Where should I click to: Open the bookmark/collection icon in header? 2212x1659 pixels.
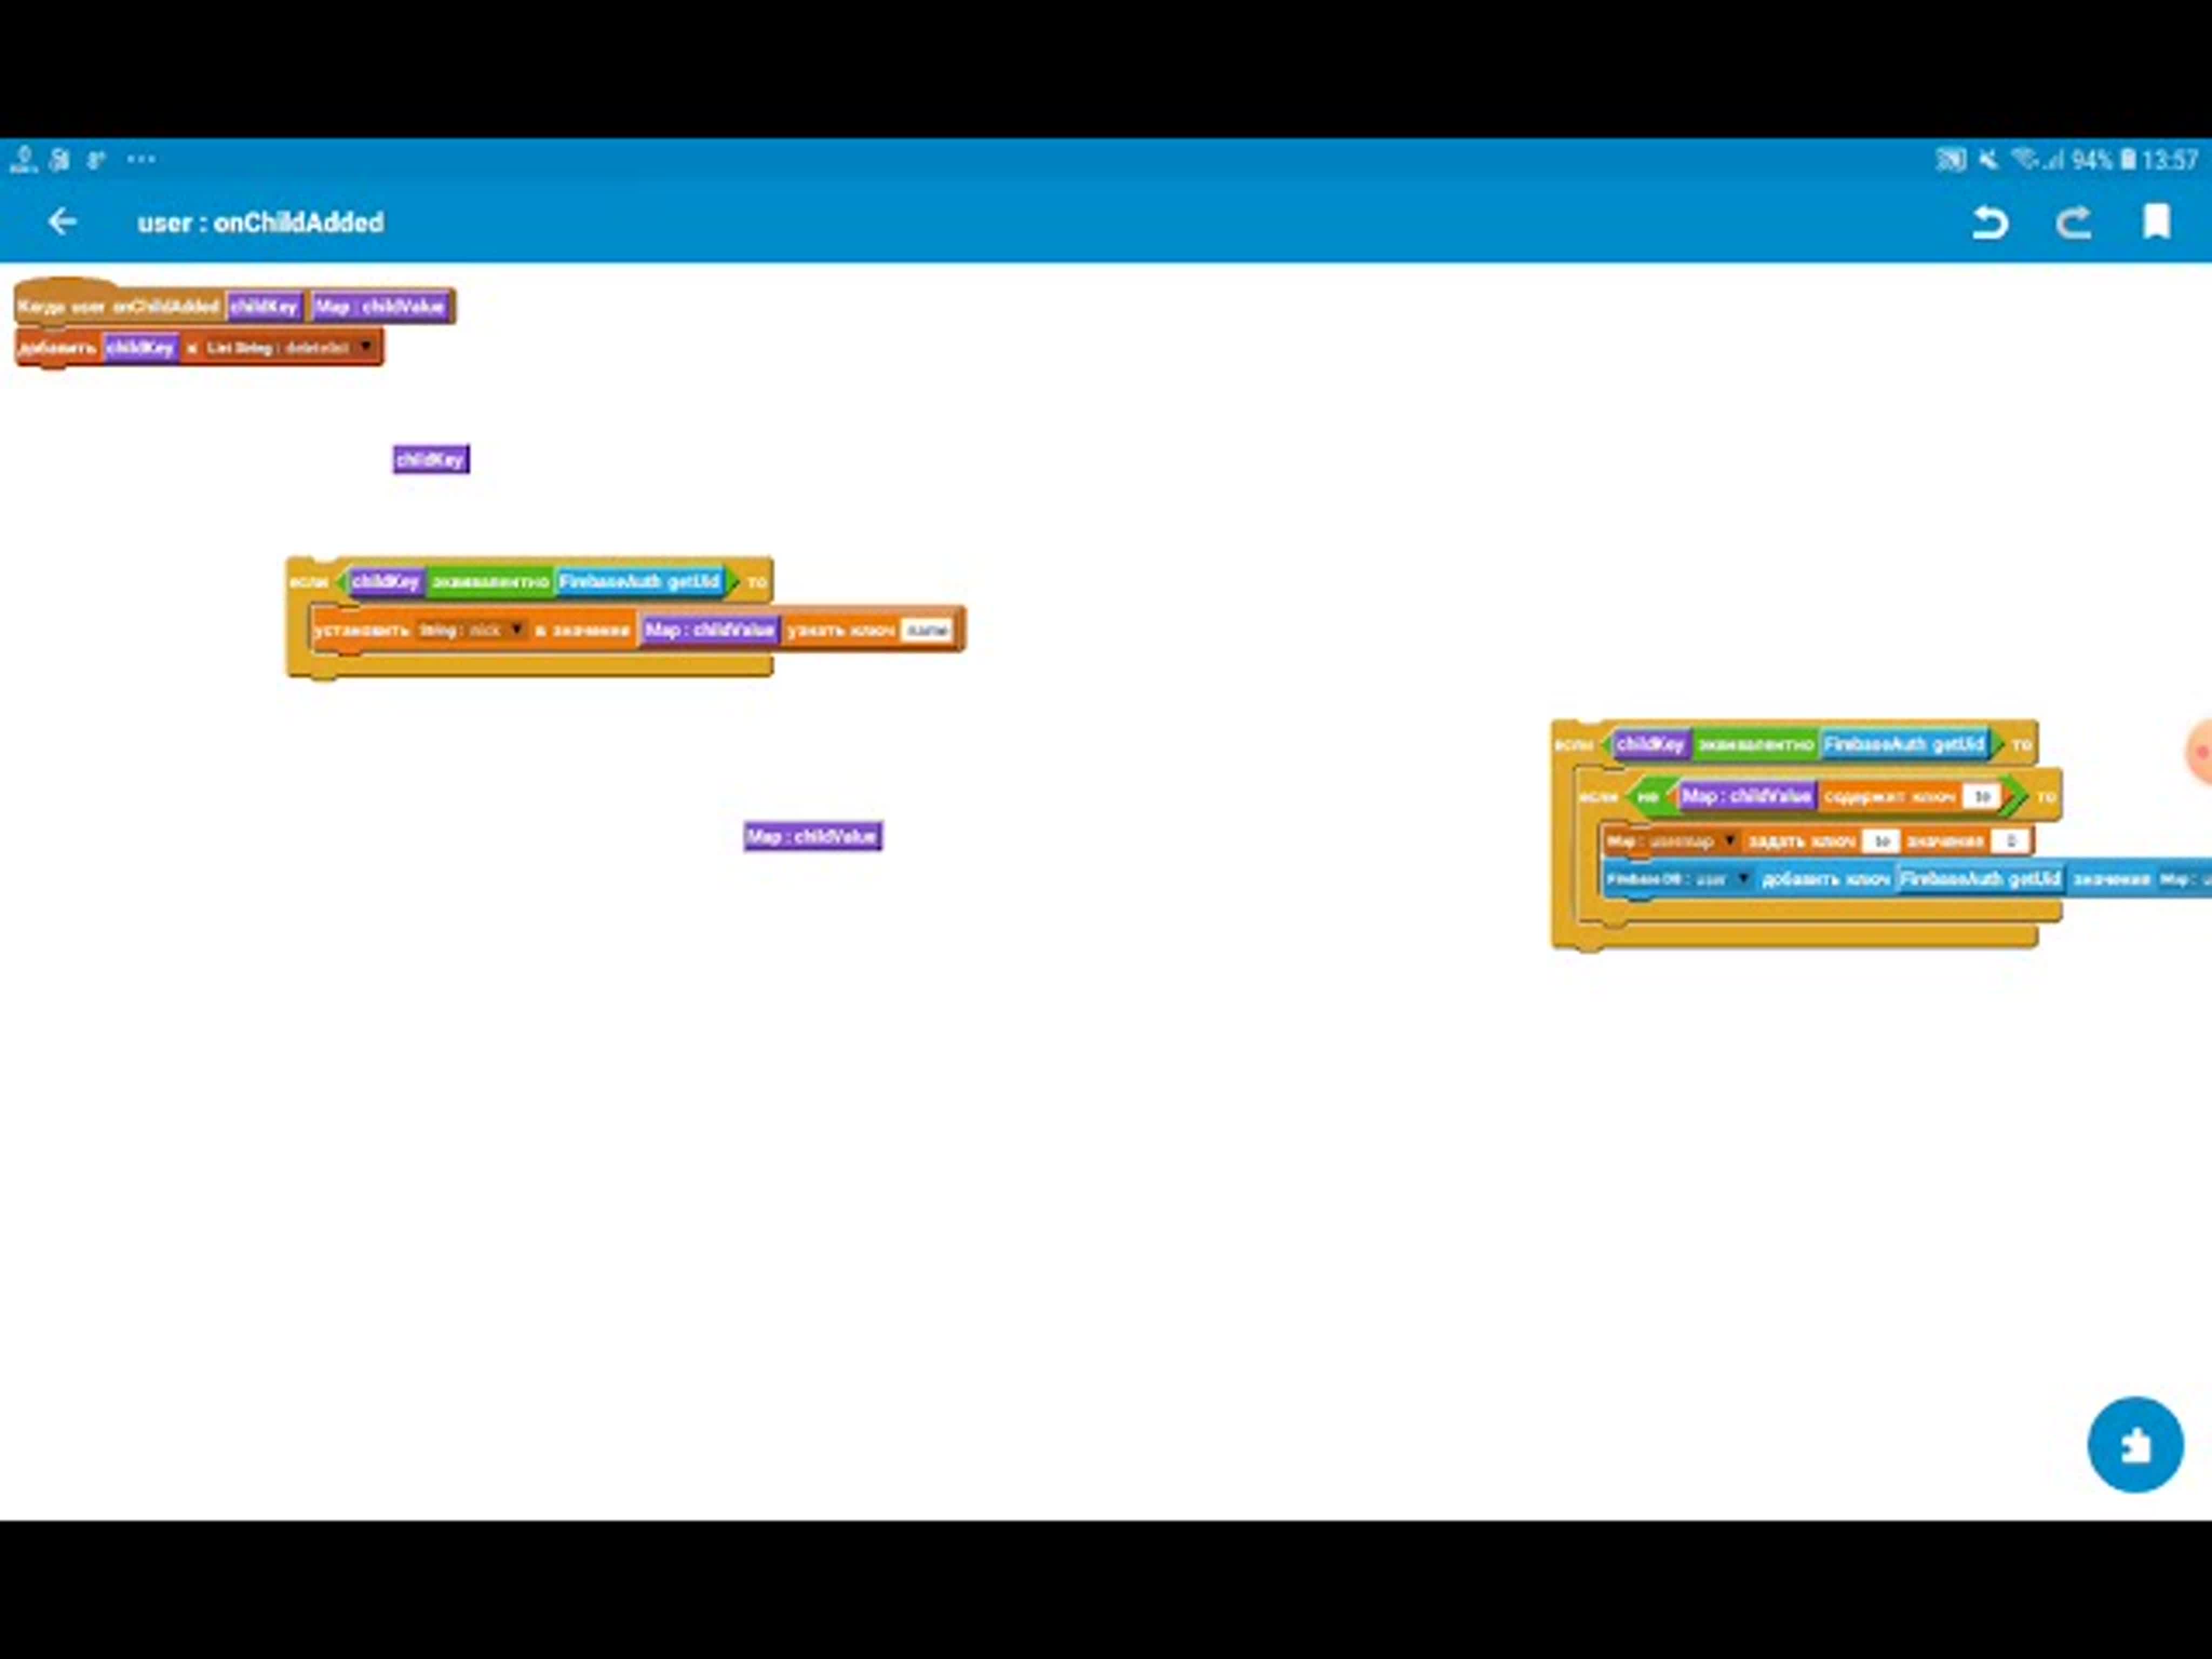[x=2156, y=222]
